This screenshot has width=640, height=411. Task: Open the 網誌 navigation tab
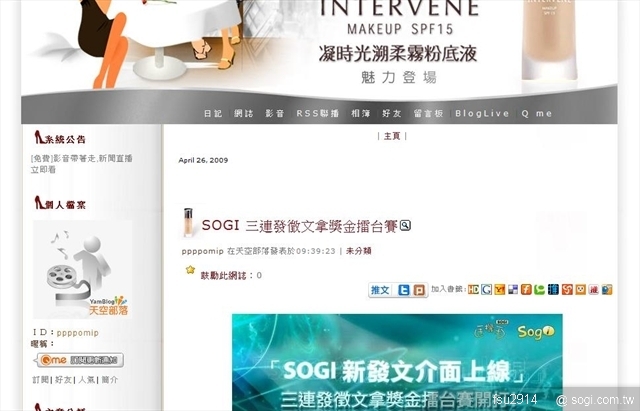[244, 113]
